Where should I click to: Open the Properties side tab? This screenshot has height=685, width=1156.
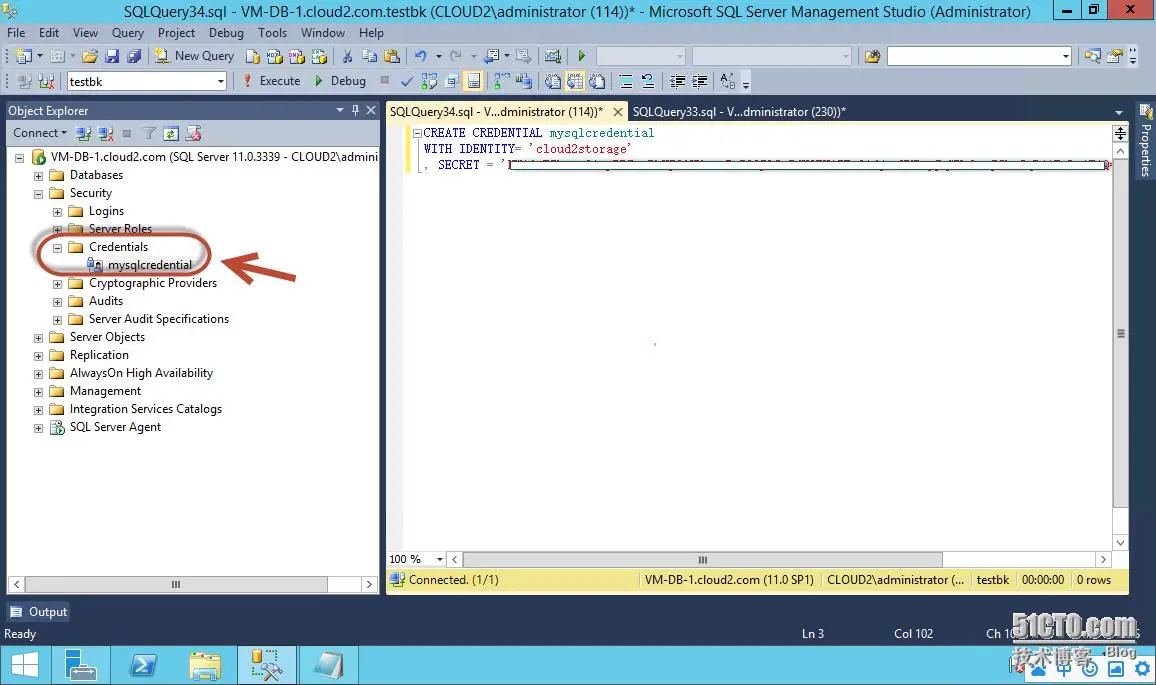[x=1146, y=141]
